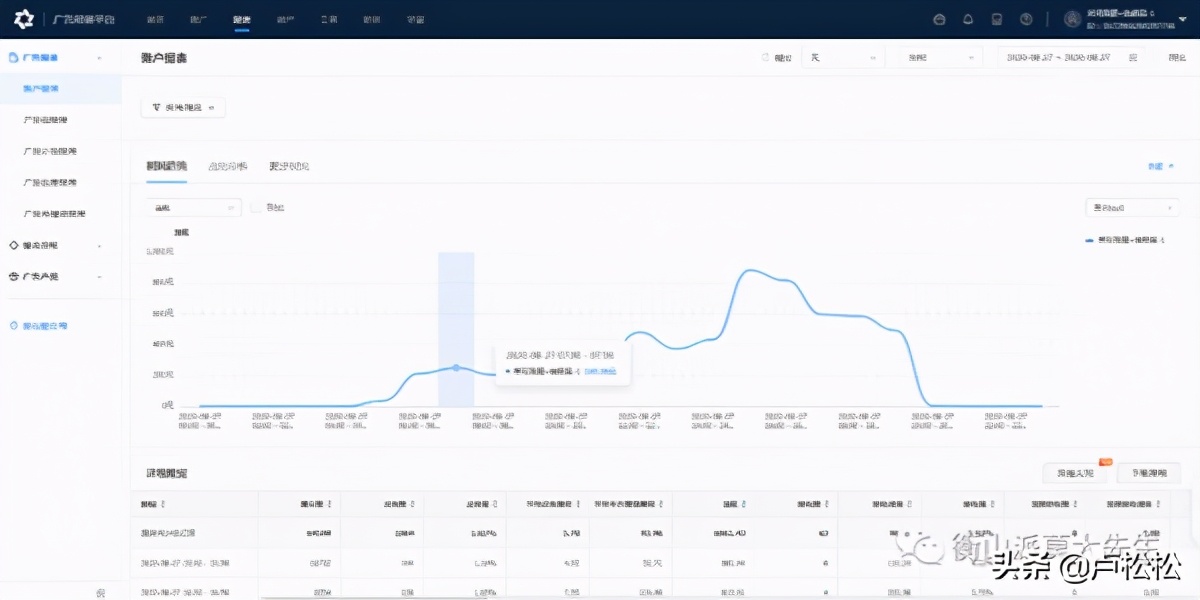Select the second tab above the chart
Viewport: 1200px width, 600px height.
coord(227,166)
